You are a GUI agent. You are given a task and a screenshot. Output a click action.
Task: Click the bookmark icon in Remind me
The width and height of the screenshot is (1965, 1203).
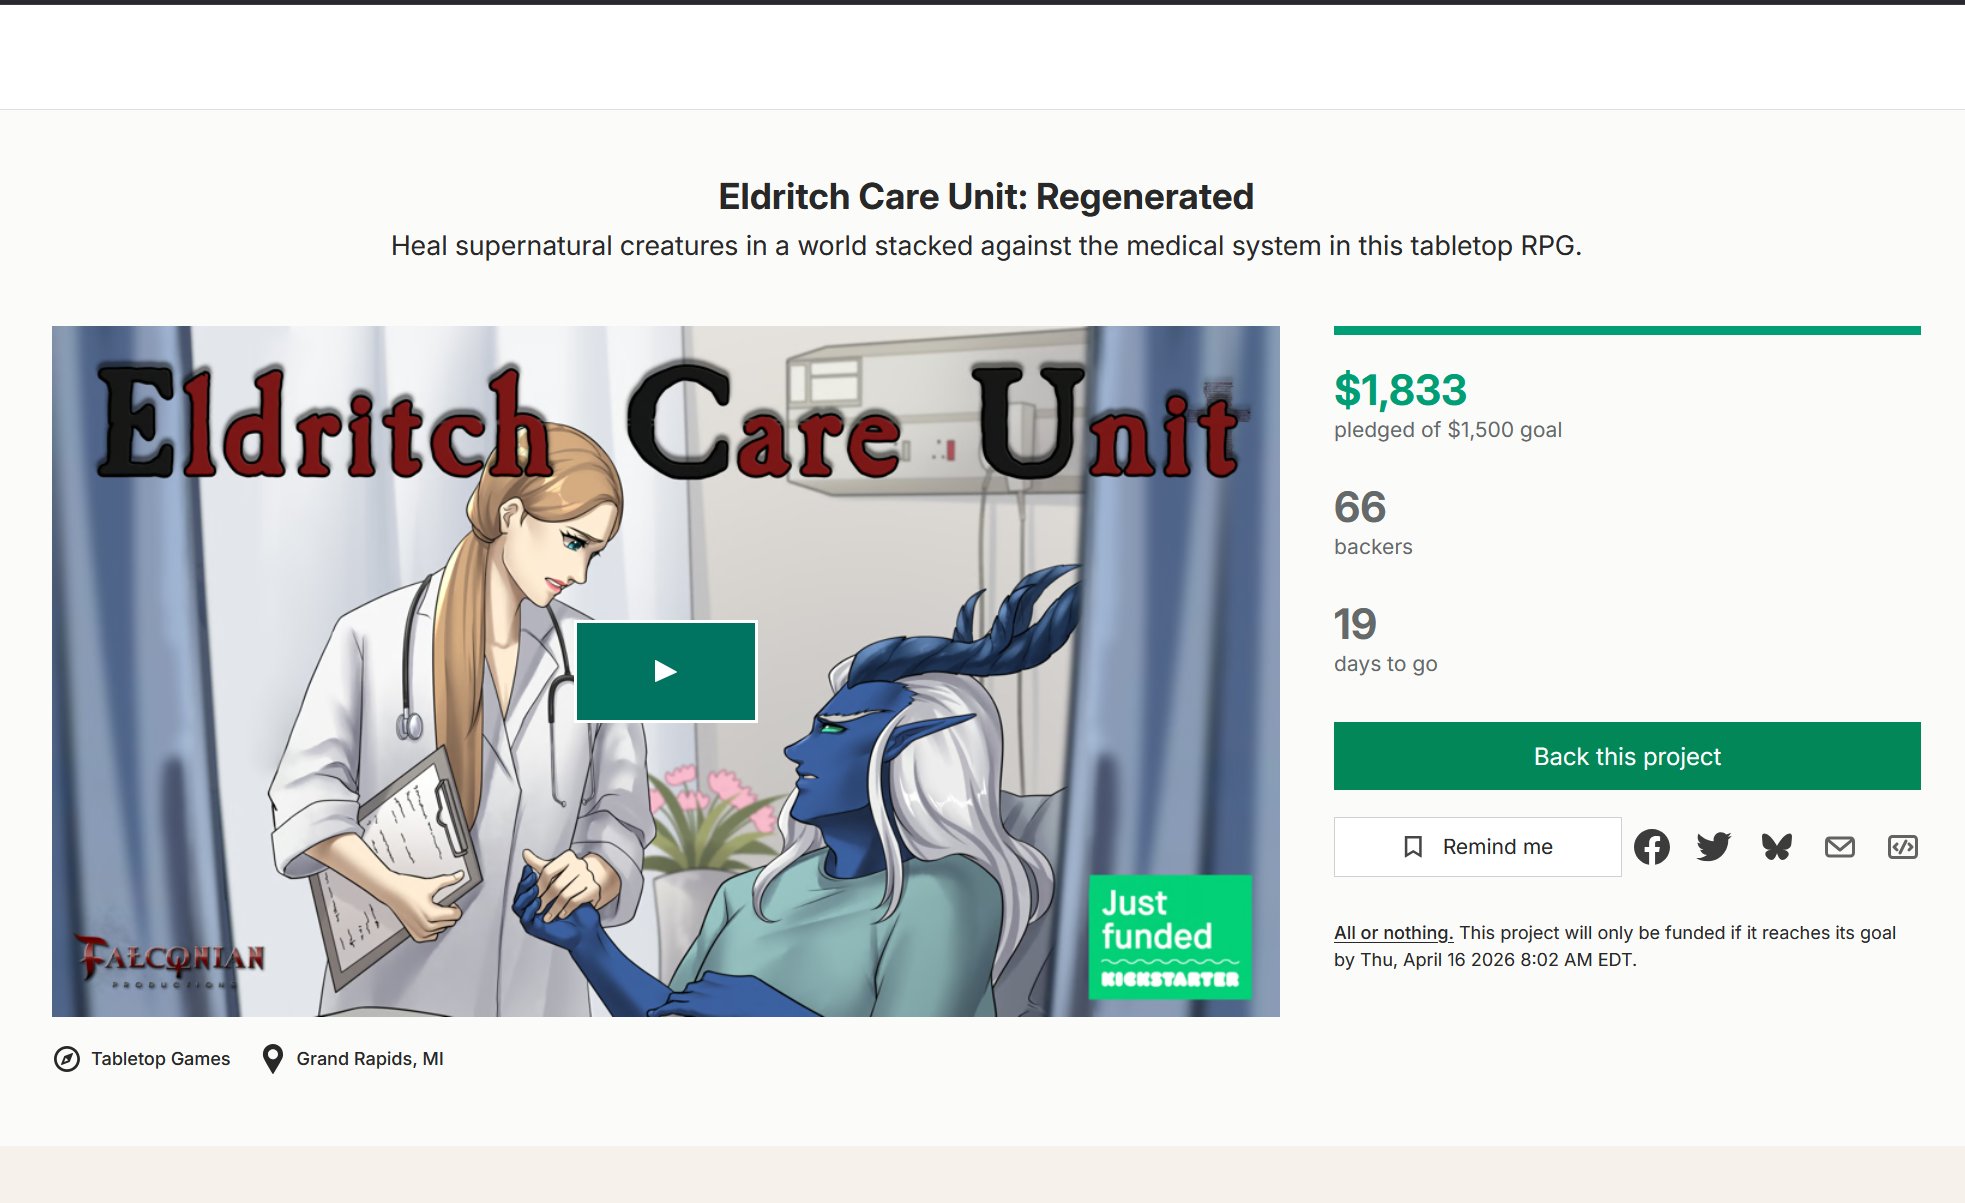point(1413,847)
